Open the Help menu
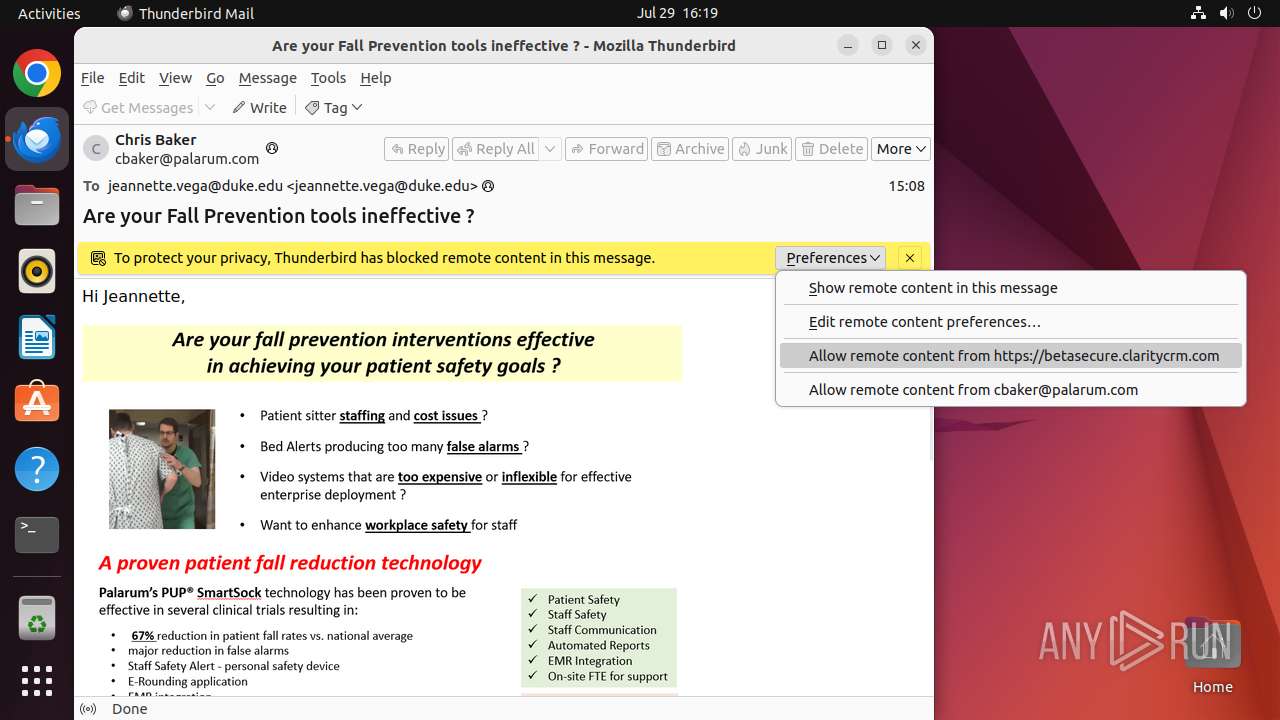This screenshot has width=1280, height=720. pyautogui.click(x=375, y=78)
